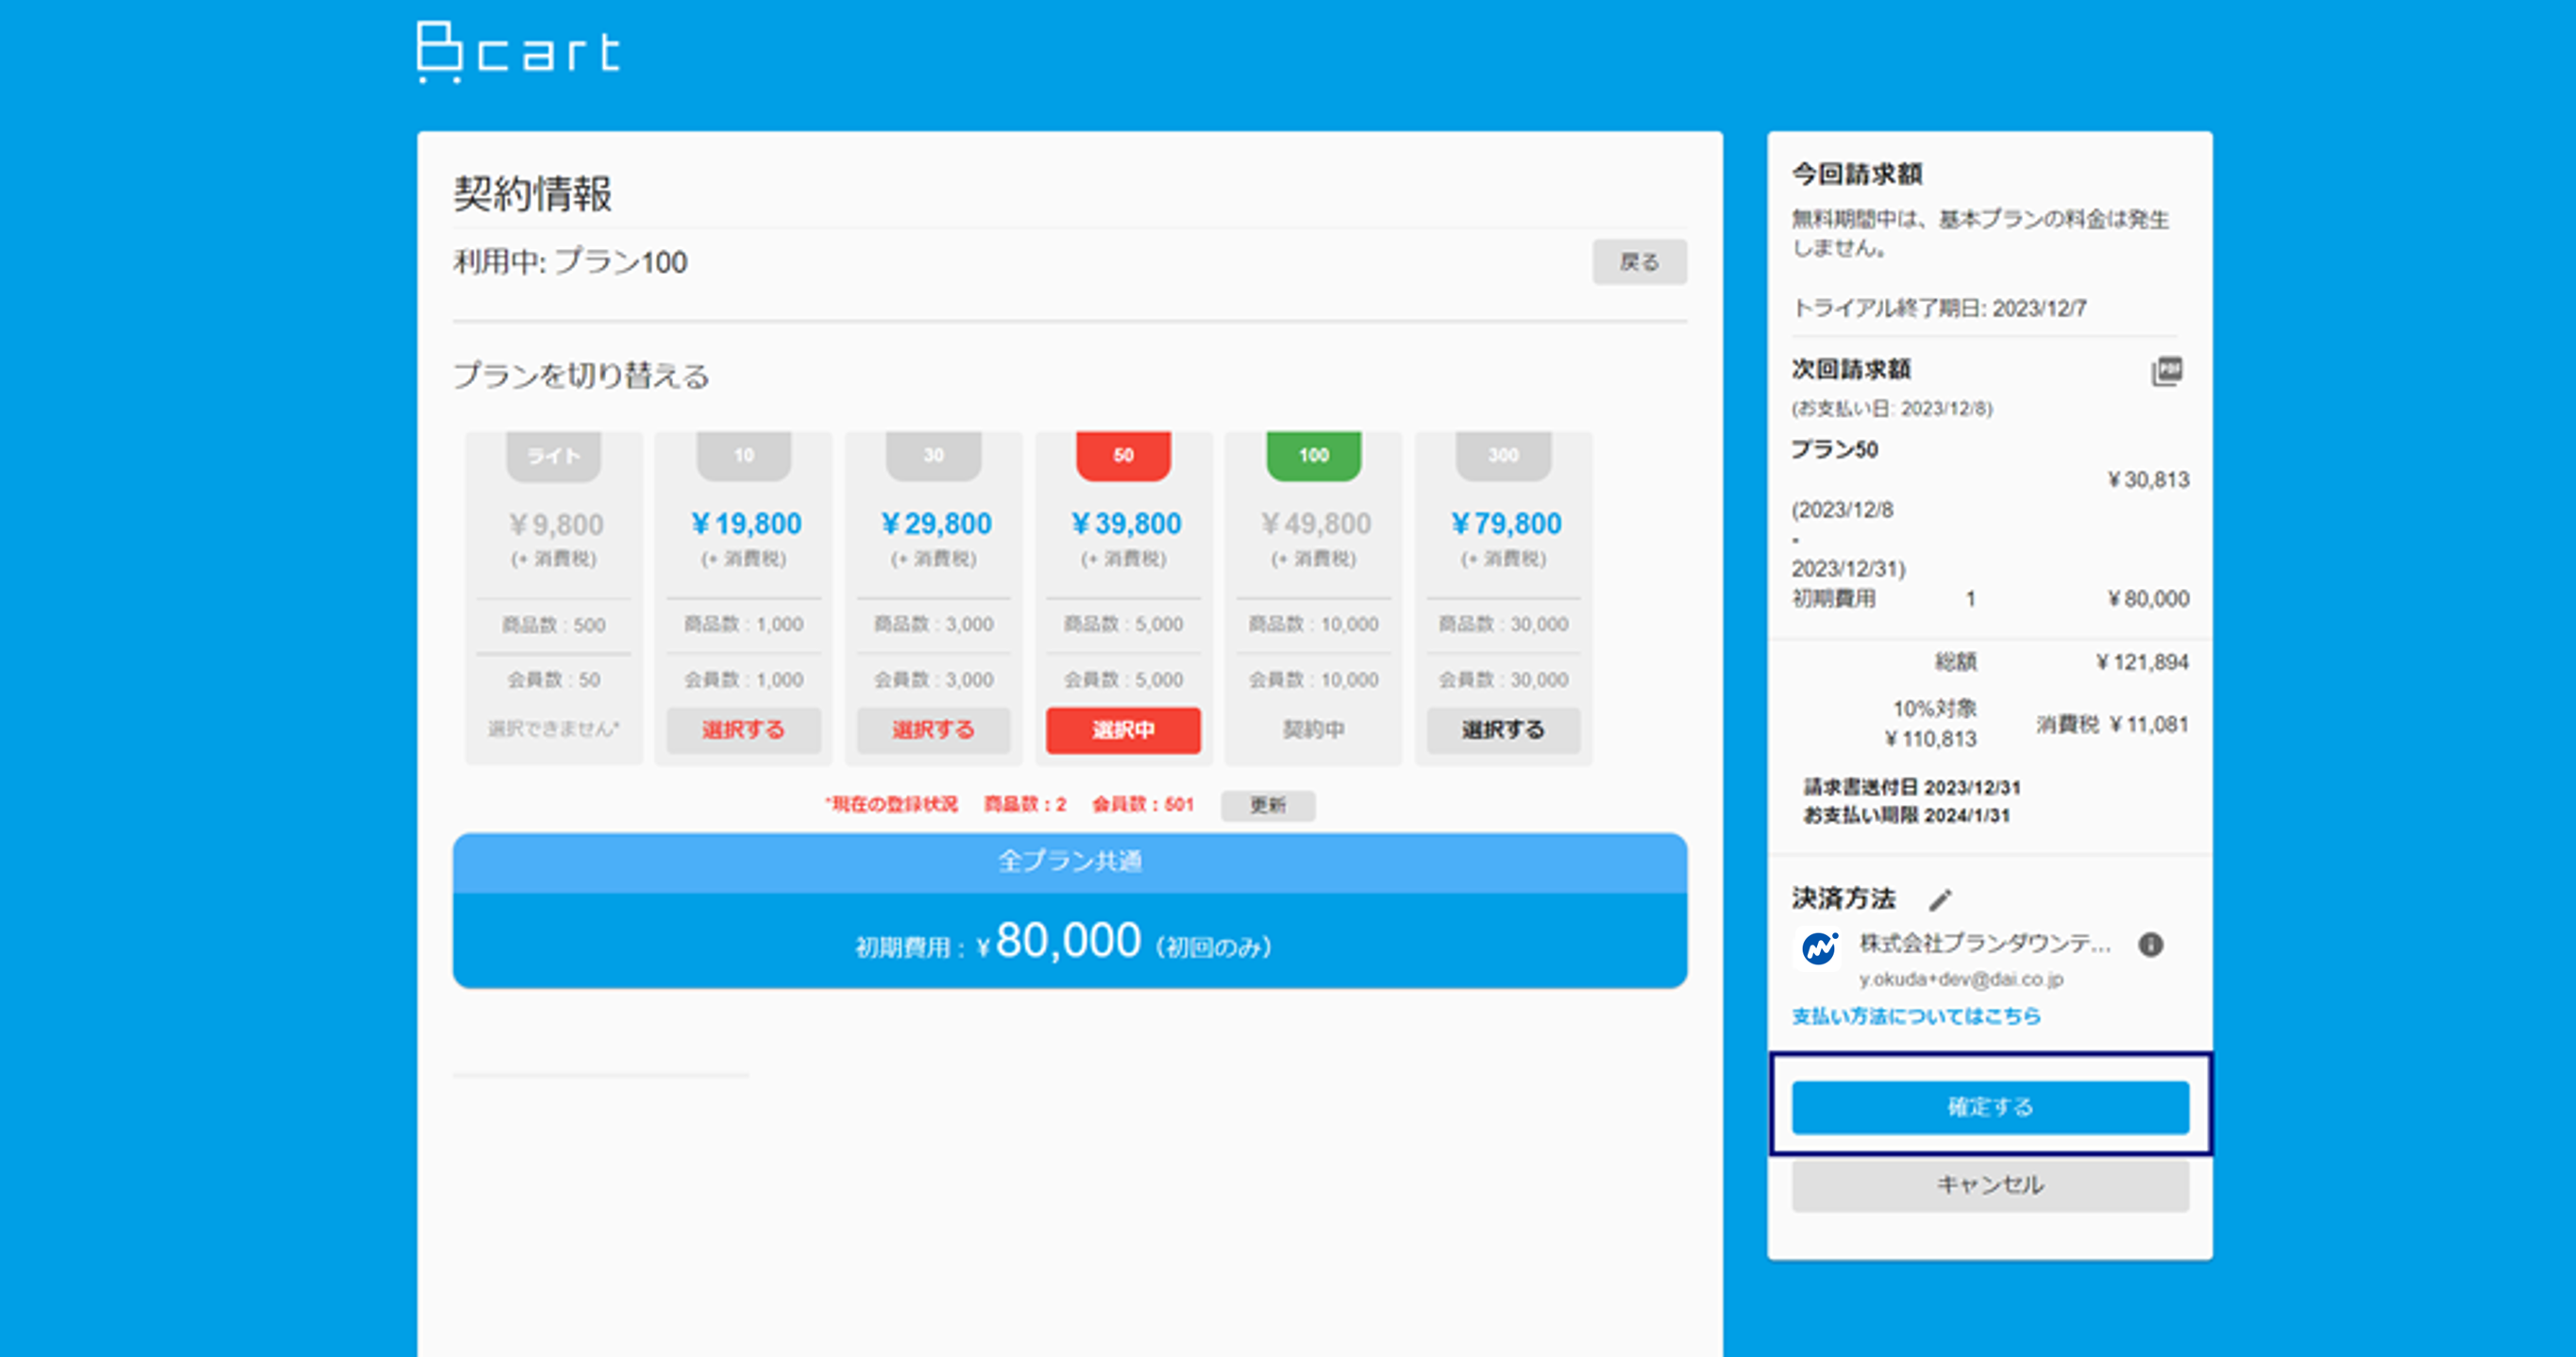Open 支払い方法についてはこちら link
Screen dimensions: 2576x1357
pyautogui.click(x=1916, y=1016)
